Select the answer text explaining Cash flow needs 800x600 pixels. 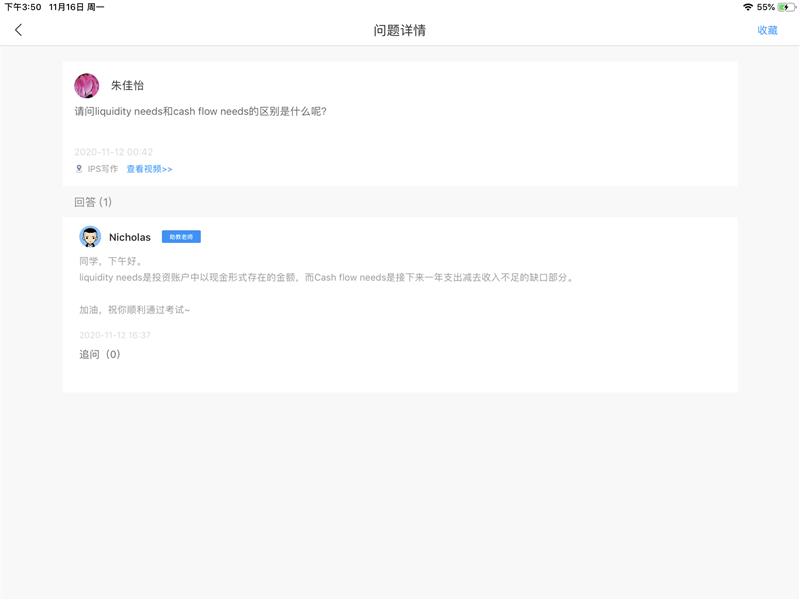[326, 277]
